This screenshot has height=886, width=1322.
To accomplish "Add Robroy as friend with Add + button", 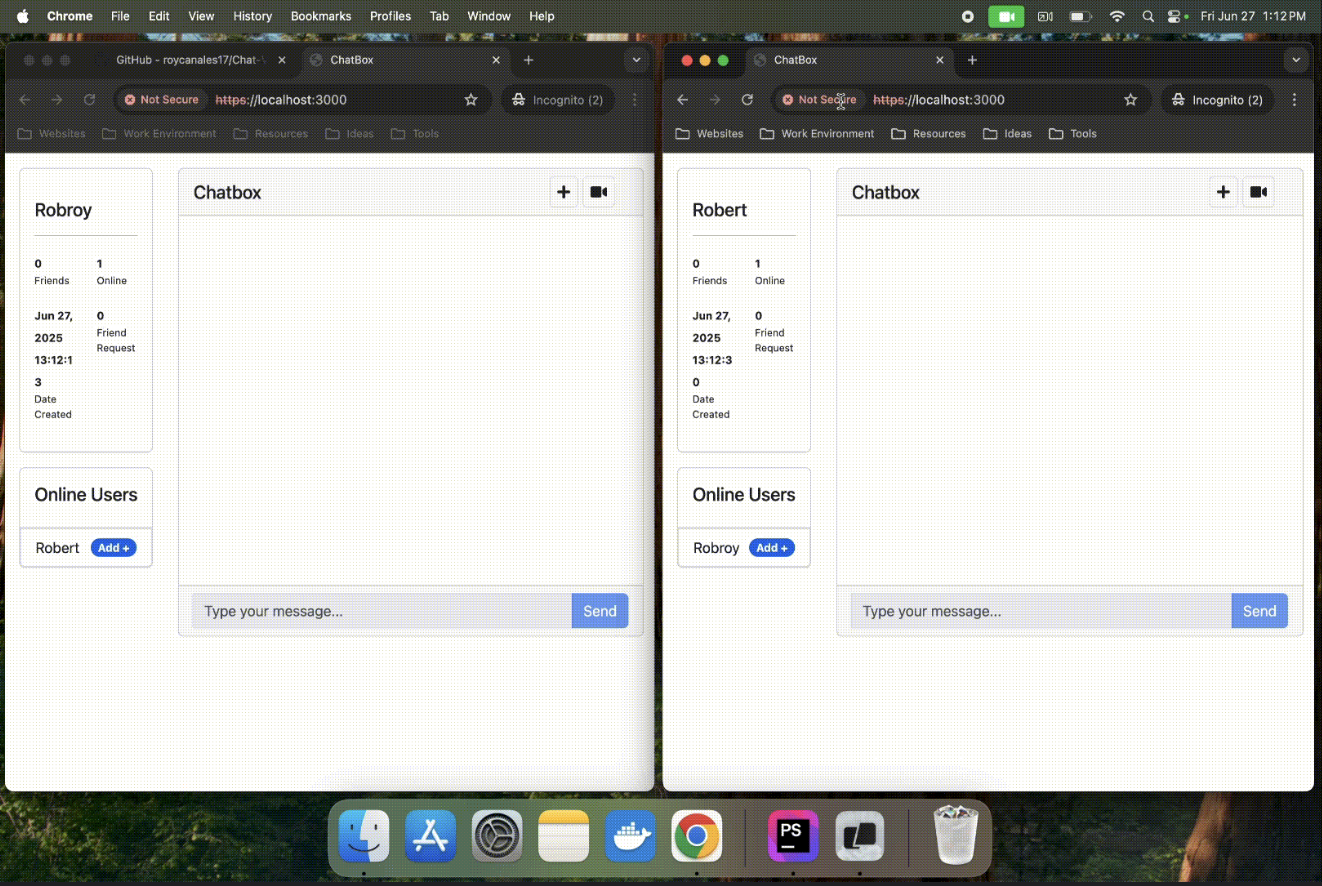I will tap(772, 548).
